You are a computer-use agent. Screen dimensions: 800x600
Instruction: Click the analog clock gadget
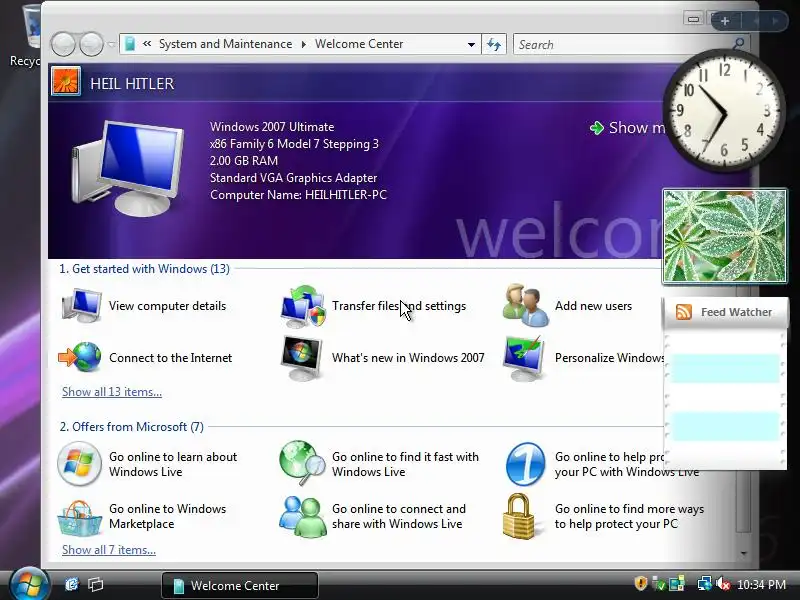(x=724, y=110)
